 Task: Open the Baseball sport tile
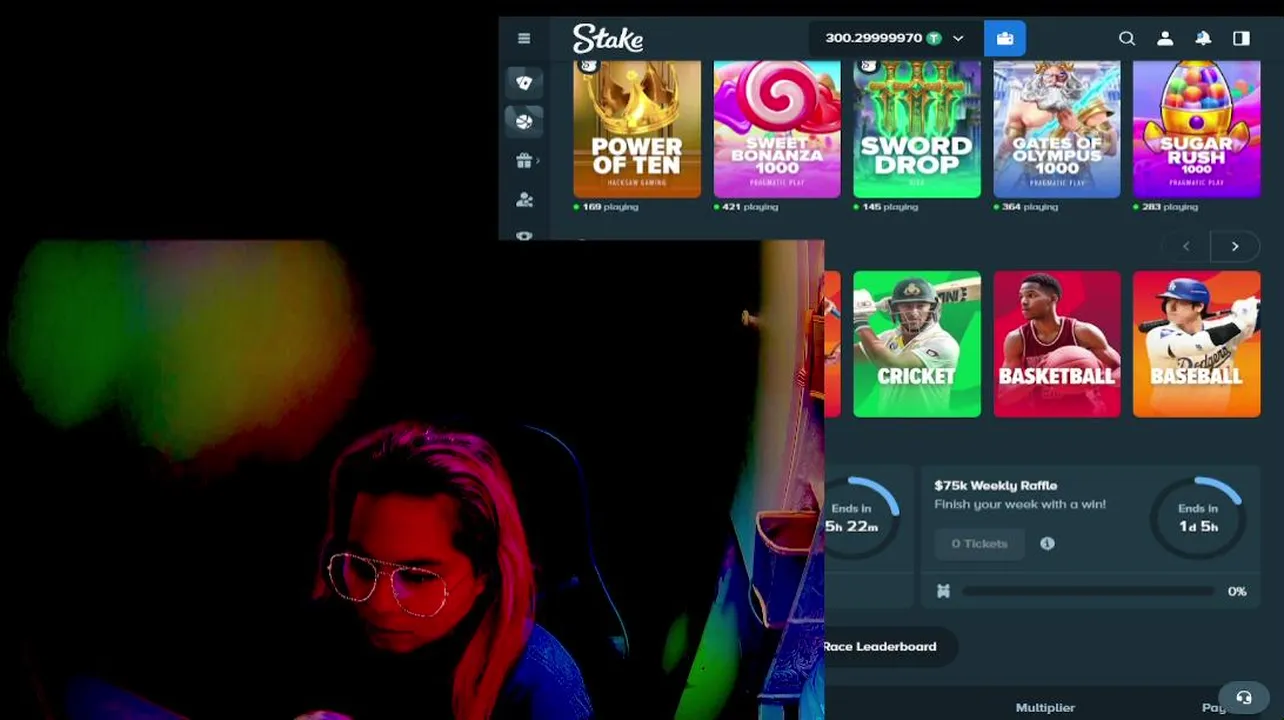(x=1197, y=344)
